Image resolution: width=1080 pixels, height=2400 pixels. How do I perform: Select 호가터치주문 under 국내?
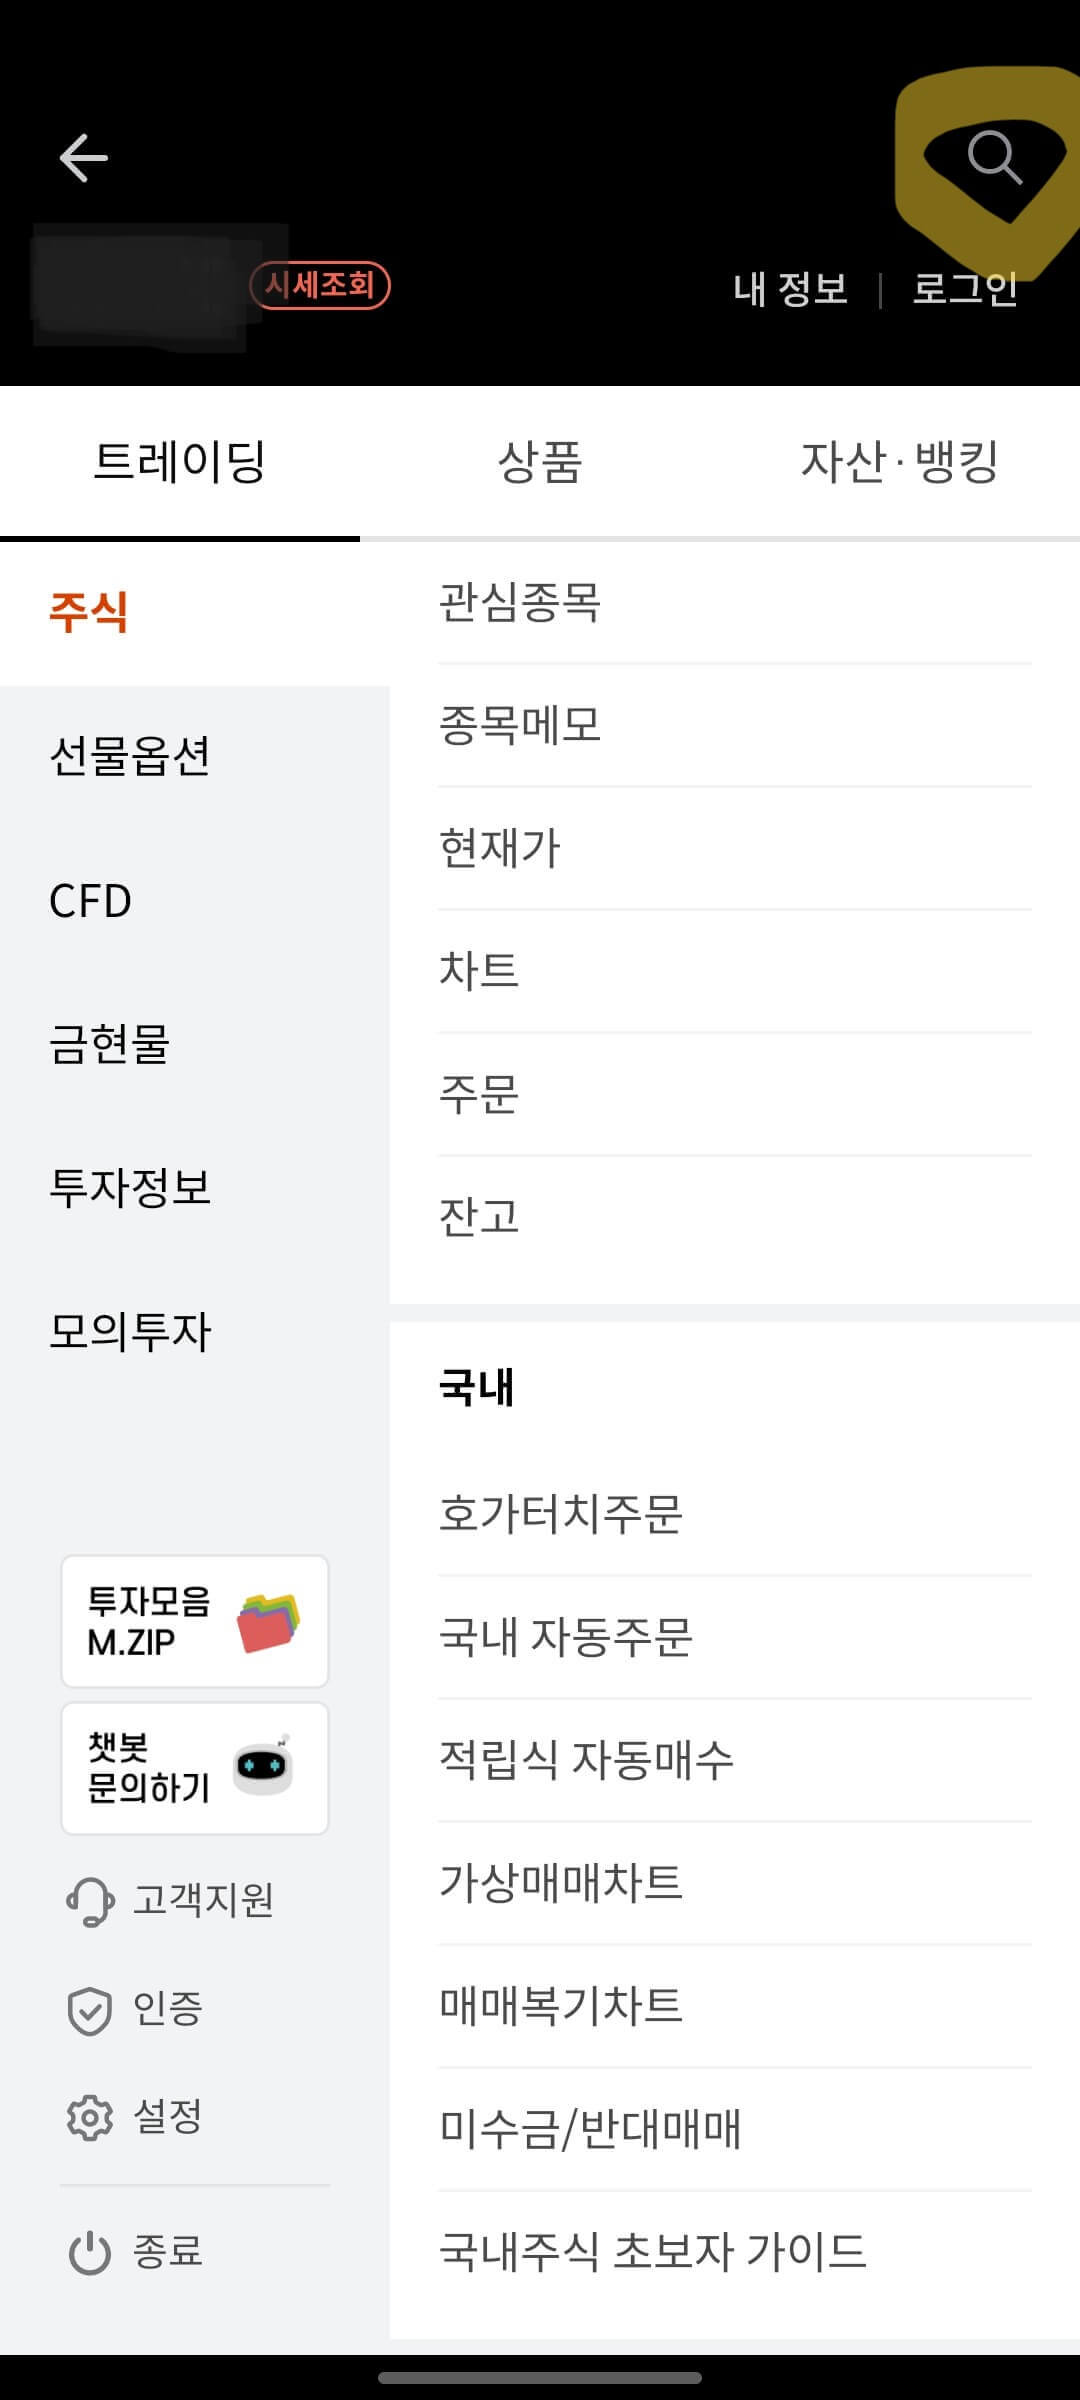(560, 1515)
